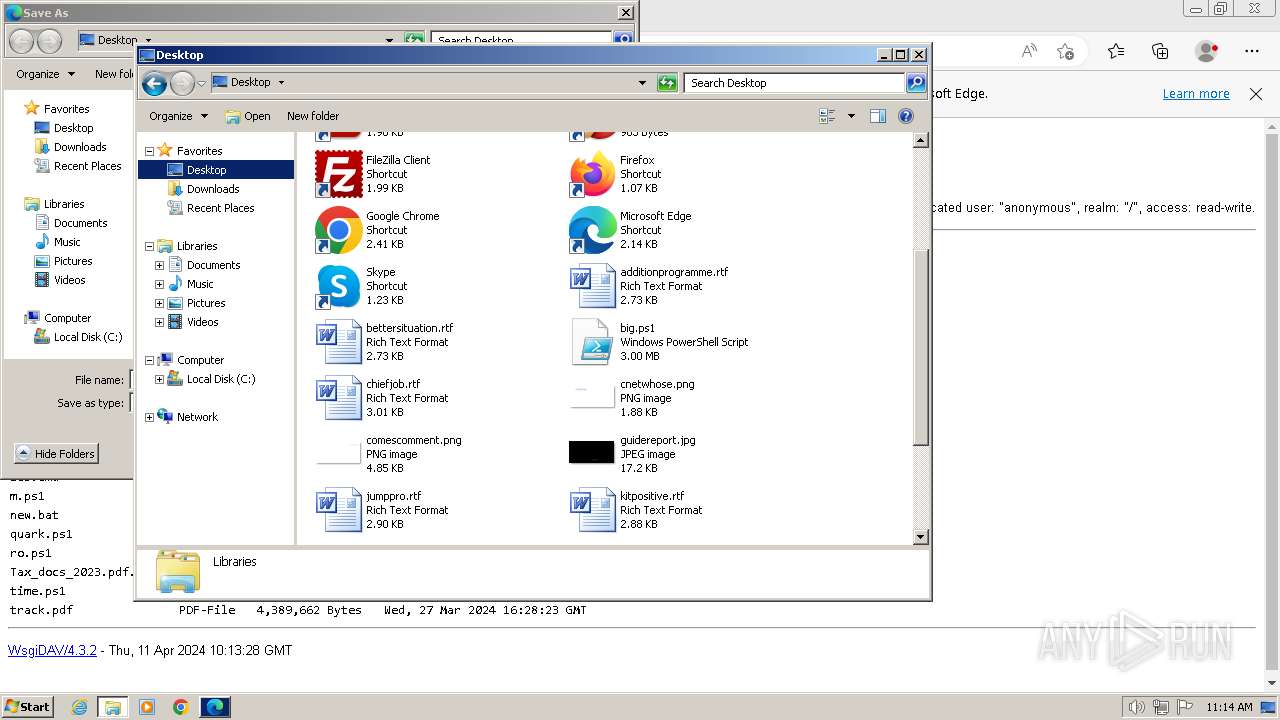Open the recent pages dropdown arrow
Image resolution: width=1280 pixels, height=720 pixels.
click(x=201, y=83)
